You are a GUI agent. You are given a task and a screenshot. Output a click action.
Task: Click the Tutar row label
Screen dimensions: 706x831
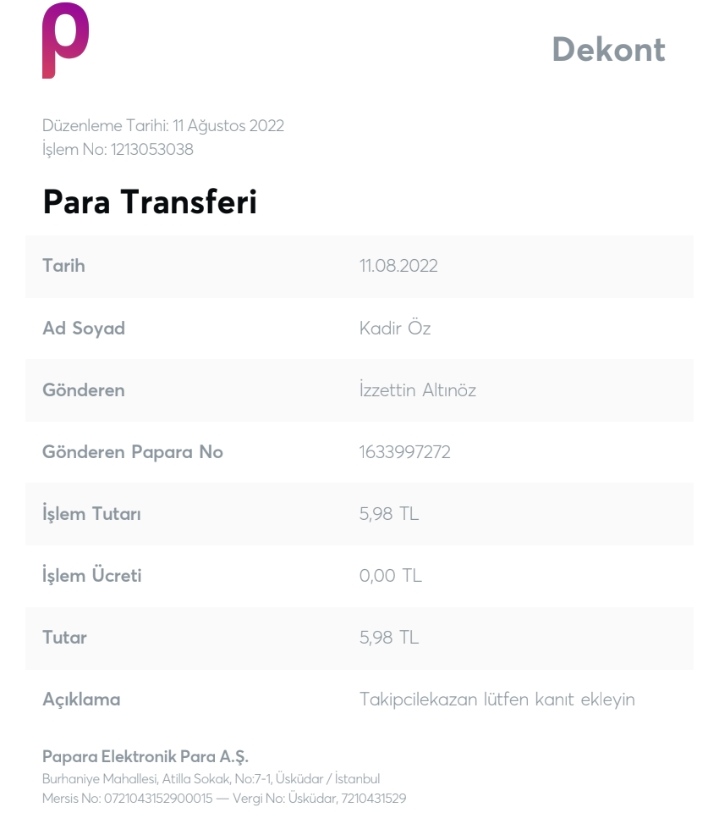pos(65,638)
